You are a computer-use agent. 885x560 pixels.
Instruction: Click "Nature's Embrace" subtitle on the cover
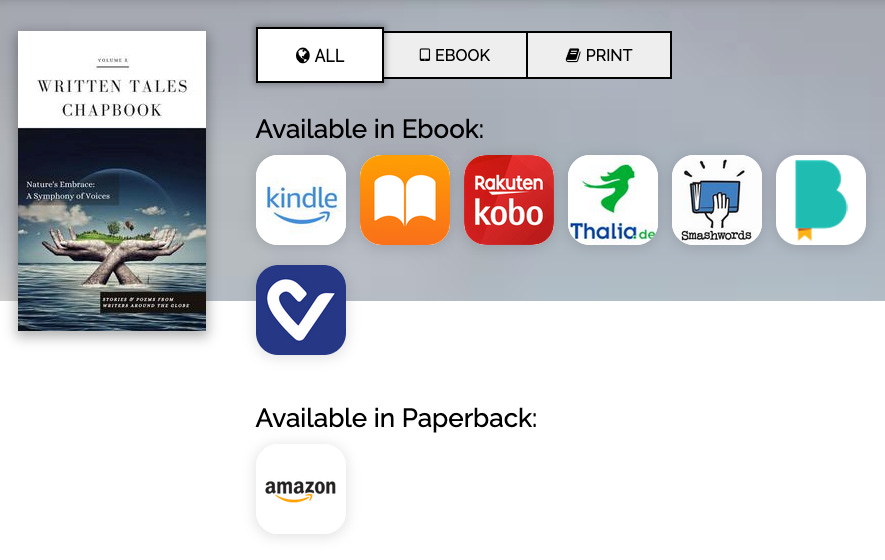(x=68, y=190)
